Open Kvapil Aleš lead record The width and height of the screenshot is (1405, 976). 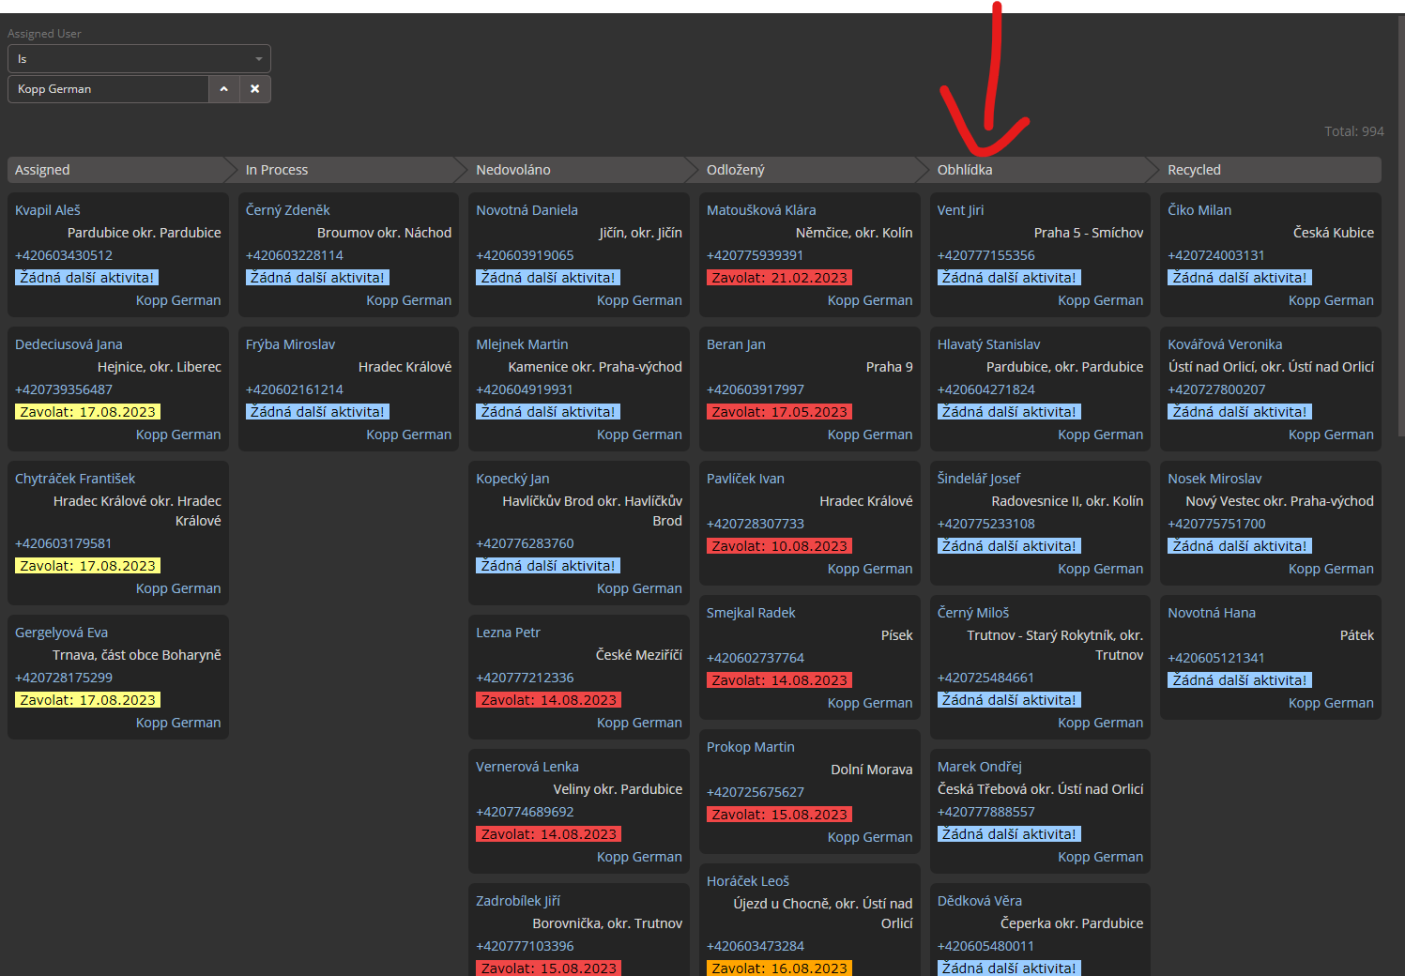48,210
